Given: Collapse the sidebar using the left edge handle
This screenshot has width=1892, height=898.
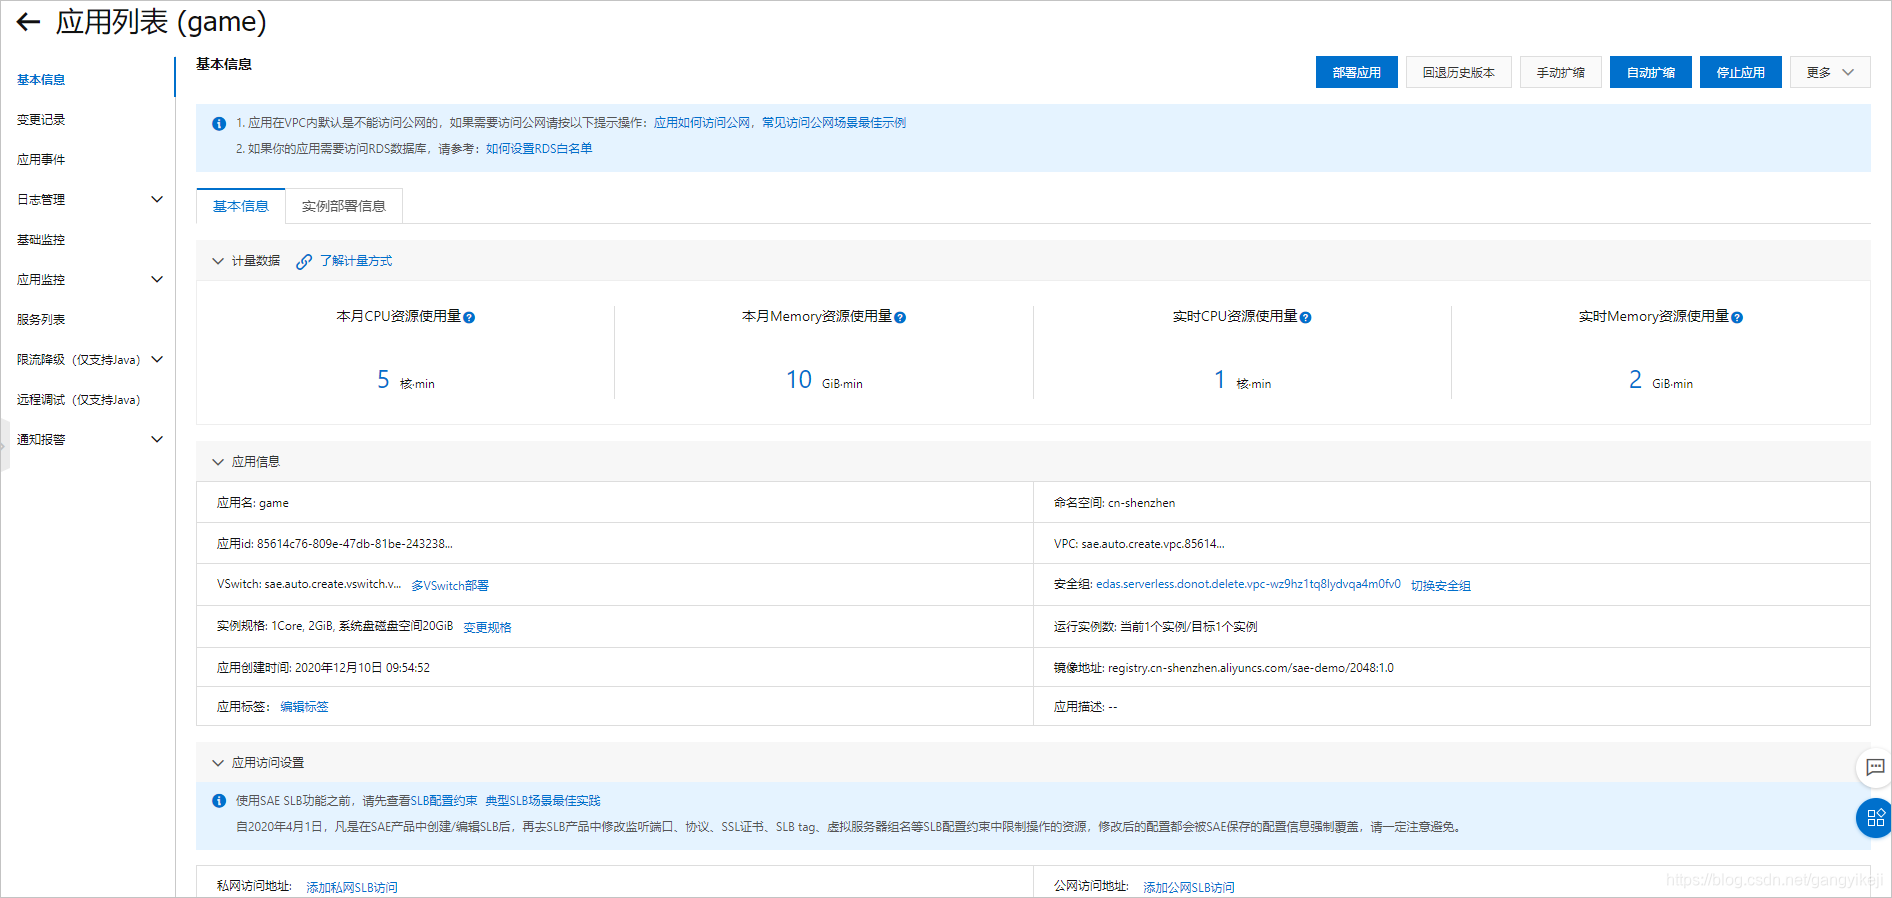Looking at the screenshot, I should (x=4, y=446).
